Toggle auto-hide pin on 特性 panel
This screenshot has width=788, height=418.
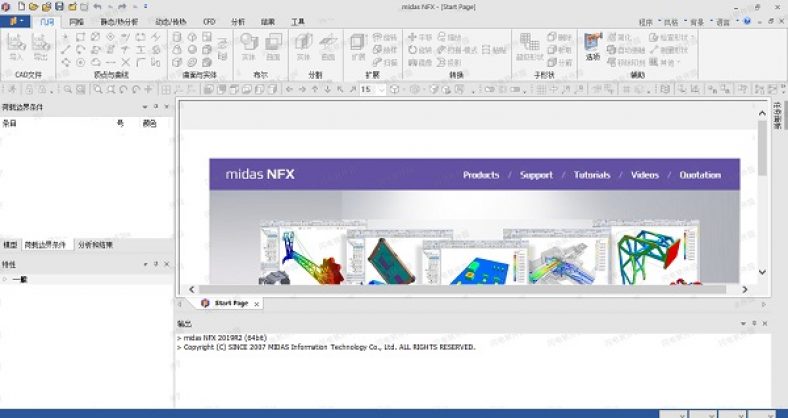(x=156, y=264)
